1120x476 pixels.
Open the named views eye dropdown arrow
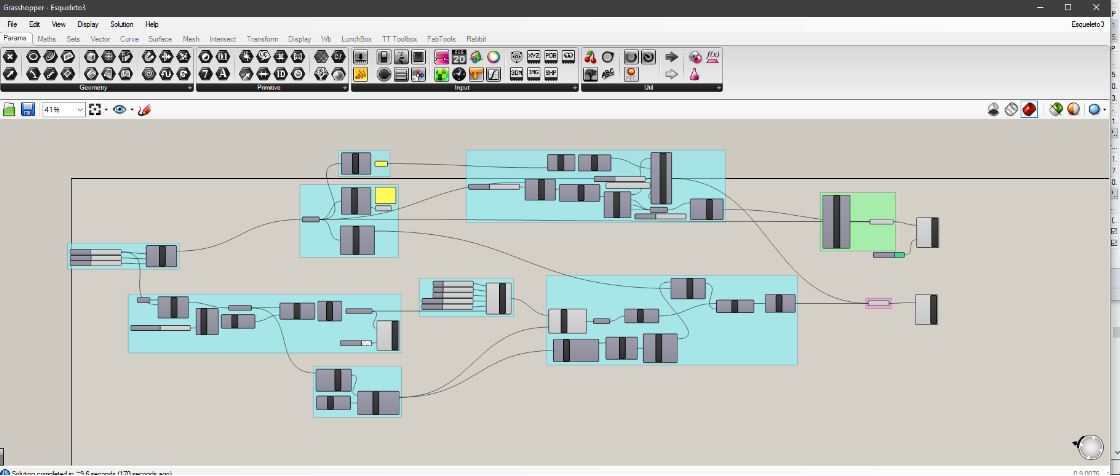pos(131,109)
